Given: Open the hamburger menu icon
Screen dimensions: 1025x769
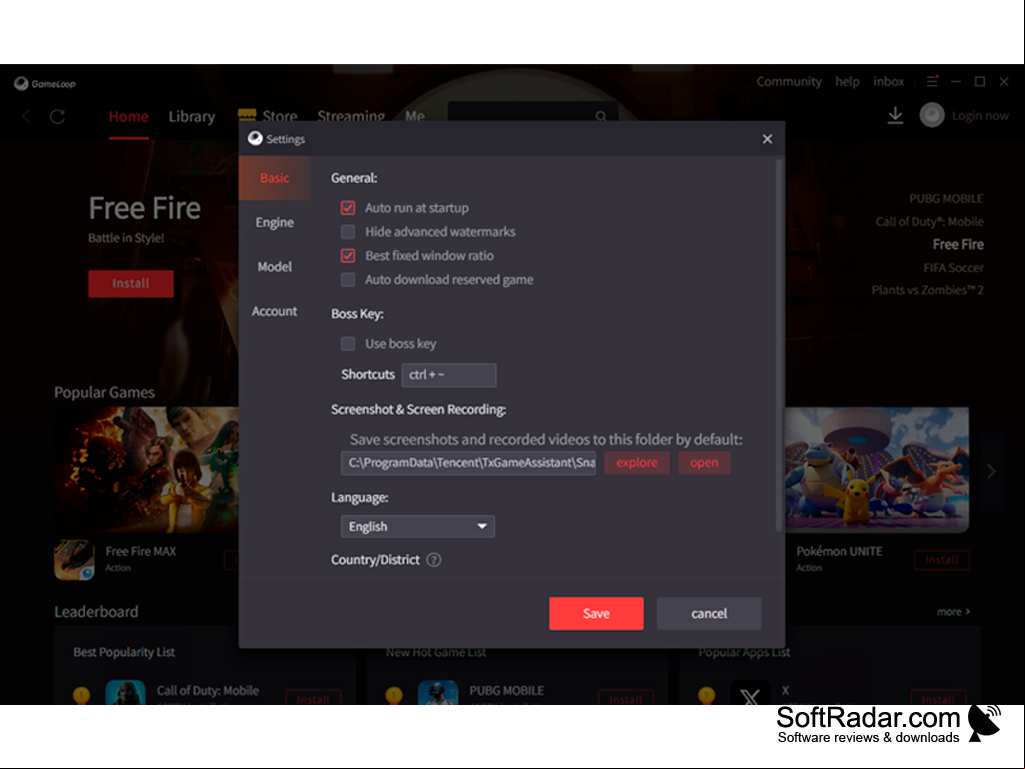Looking at the screenshot, I should [x=932, y=81].
